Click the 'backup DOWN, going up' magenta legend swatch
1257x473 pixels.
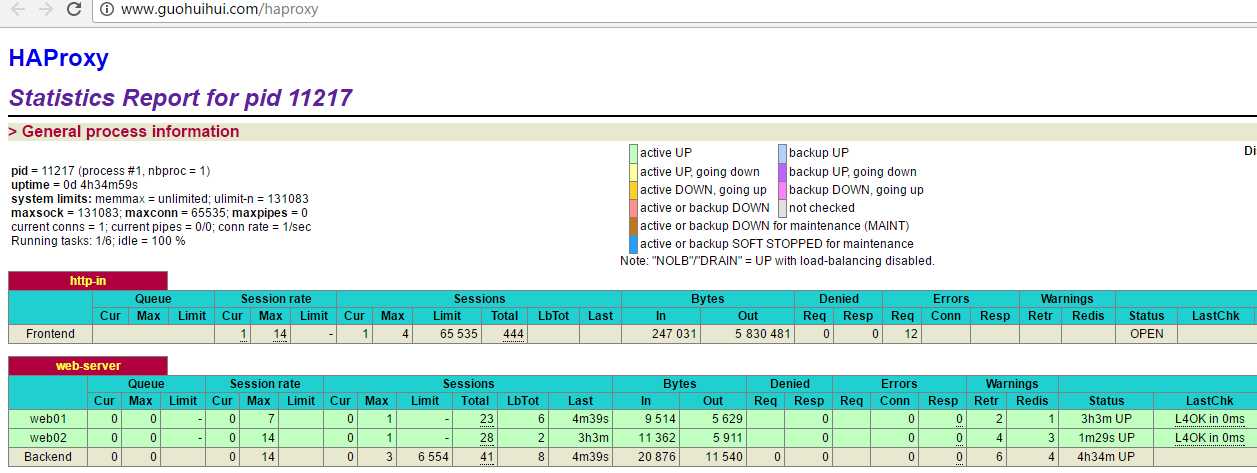click(782, 189)
